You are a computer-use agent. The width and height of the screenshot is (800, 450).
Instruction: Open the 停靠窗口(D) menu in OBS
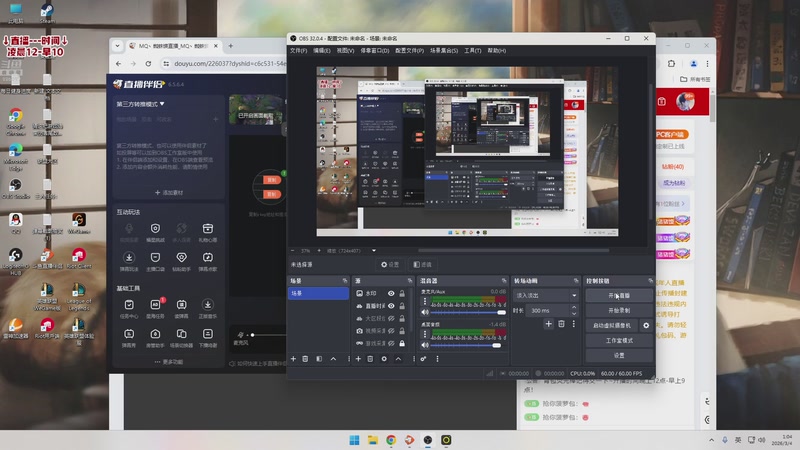point(374,51)
